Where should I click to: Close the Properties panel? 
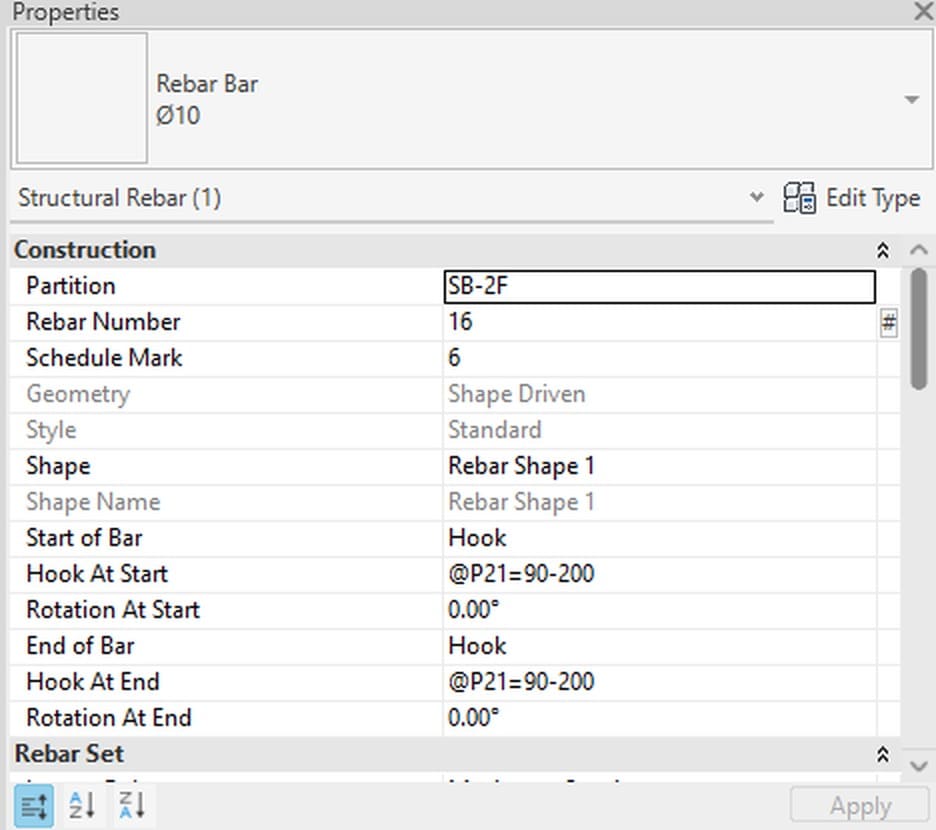point(923,11)
